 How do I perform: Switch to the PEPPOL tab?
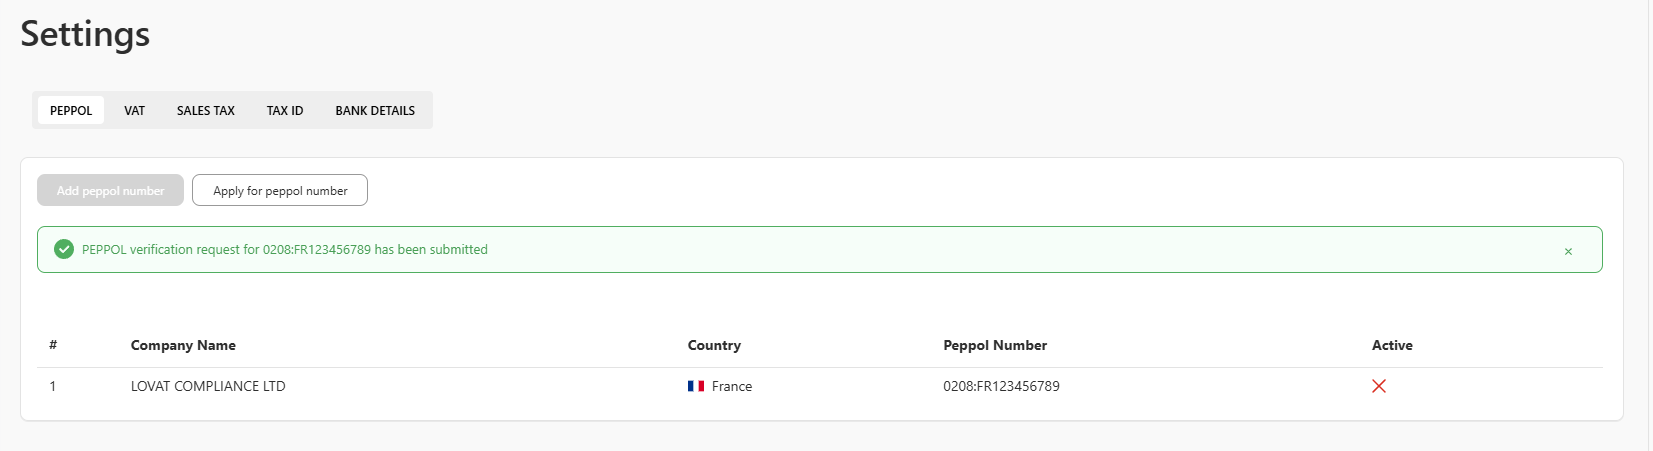(71, 110)
